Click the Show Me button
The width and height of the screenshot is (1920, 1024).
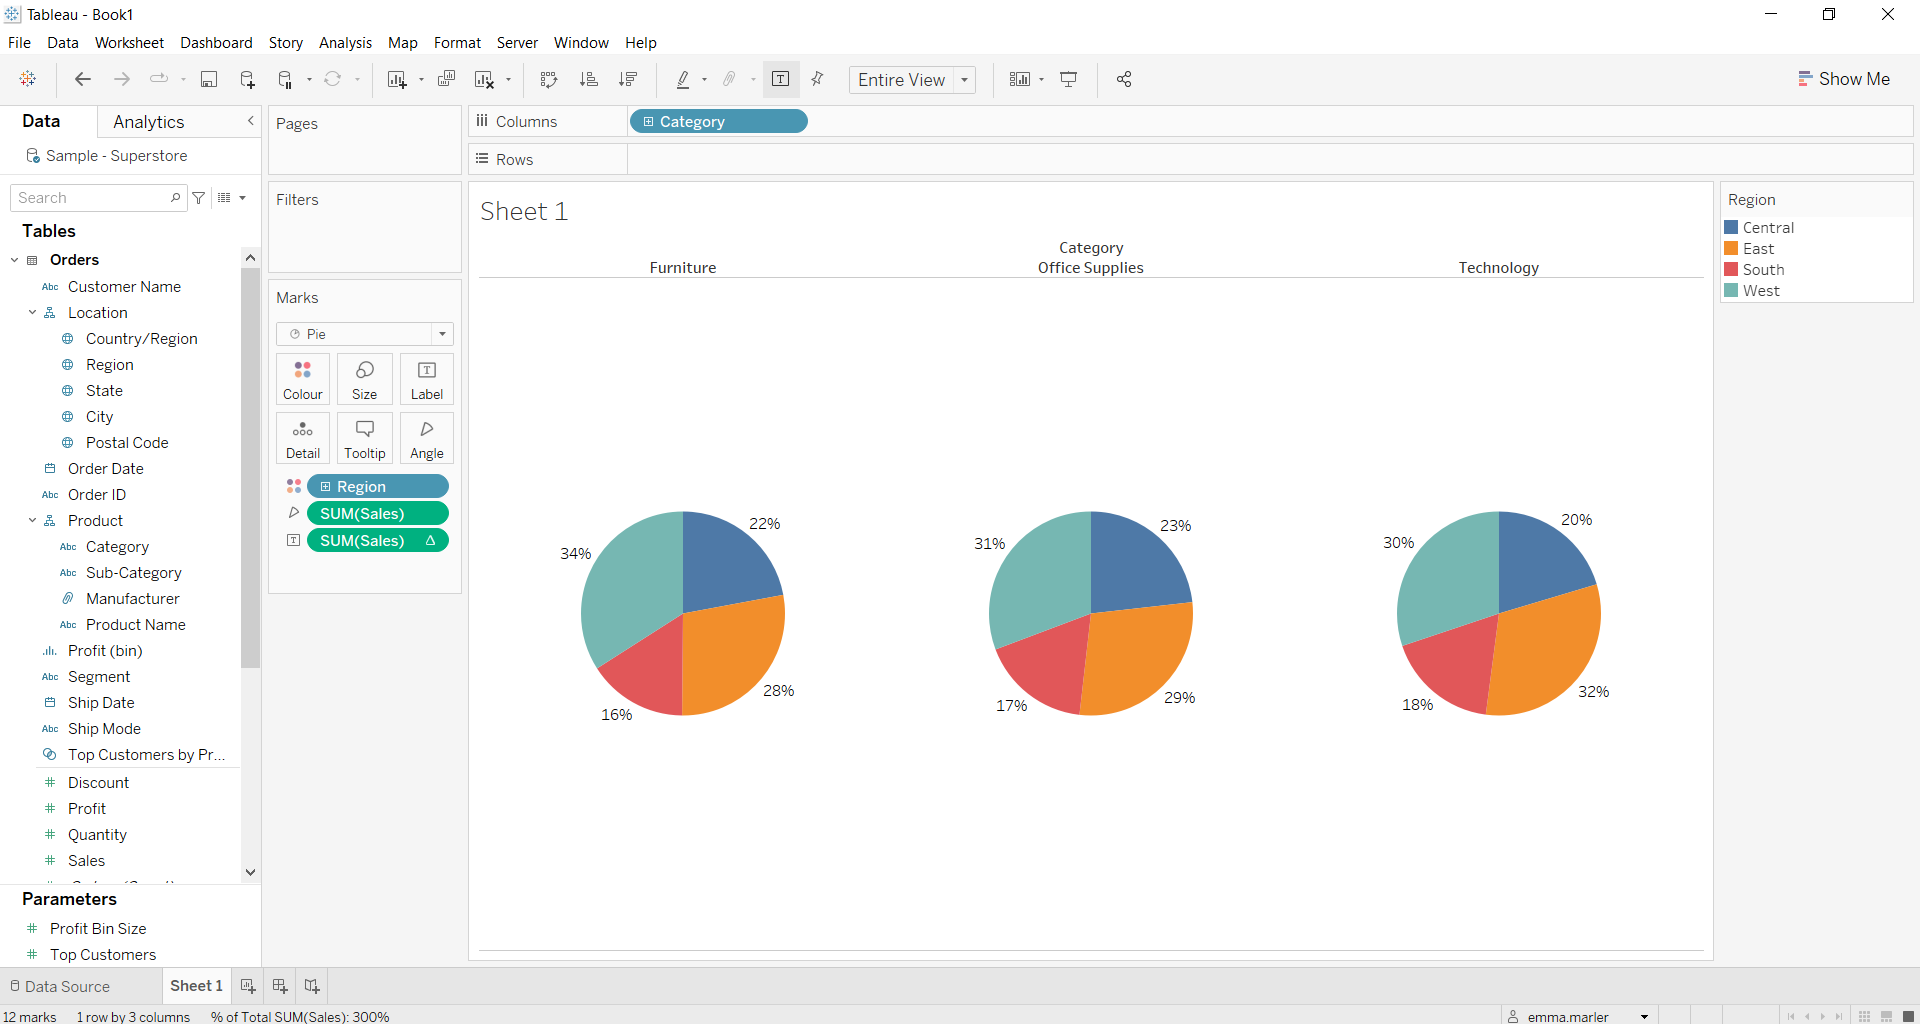pyautogui.click(x=1843, y=79)
